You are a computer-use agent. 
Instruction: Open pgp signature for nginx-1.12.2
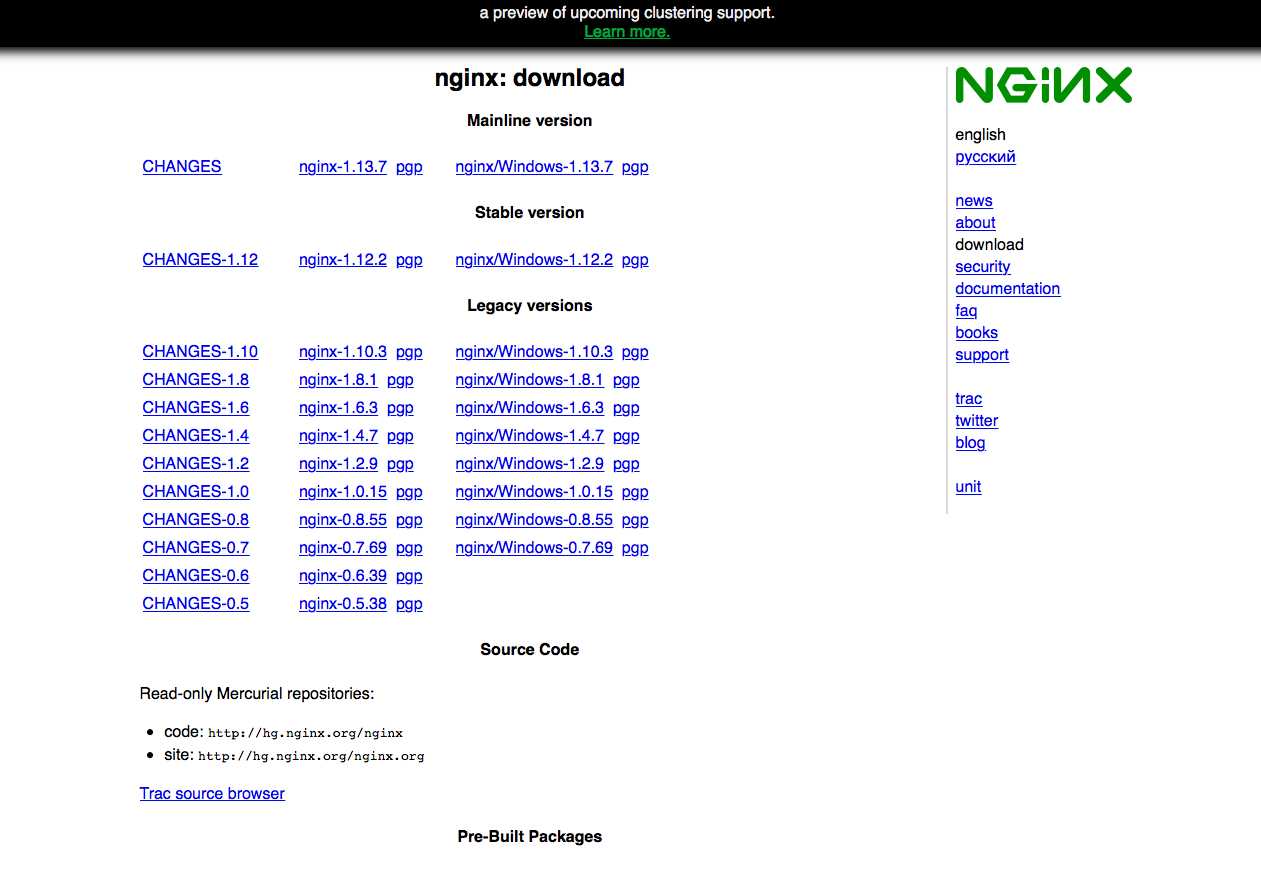point(409,260)
